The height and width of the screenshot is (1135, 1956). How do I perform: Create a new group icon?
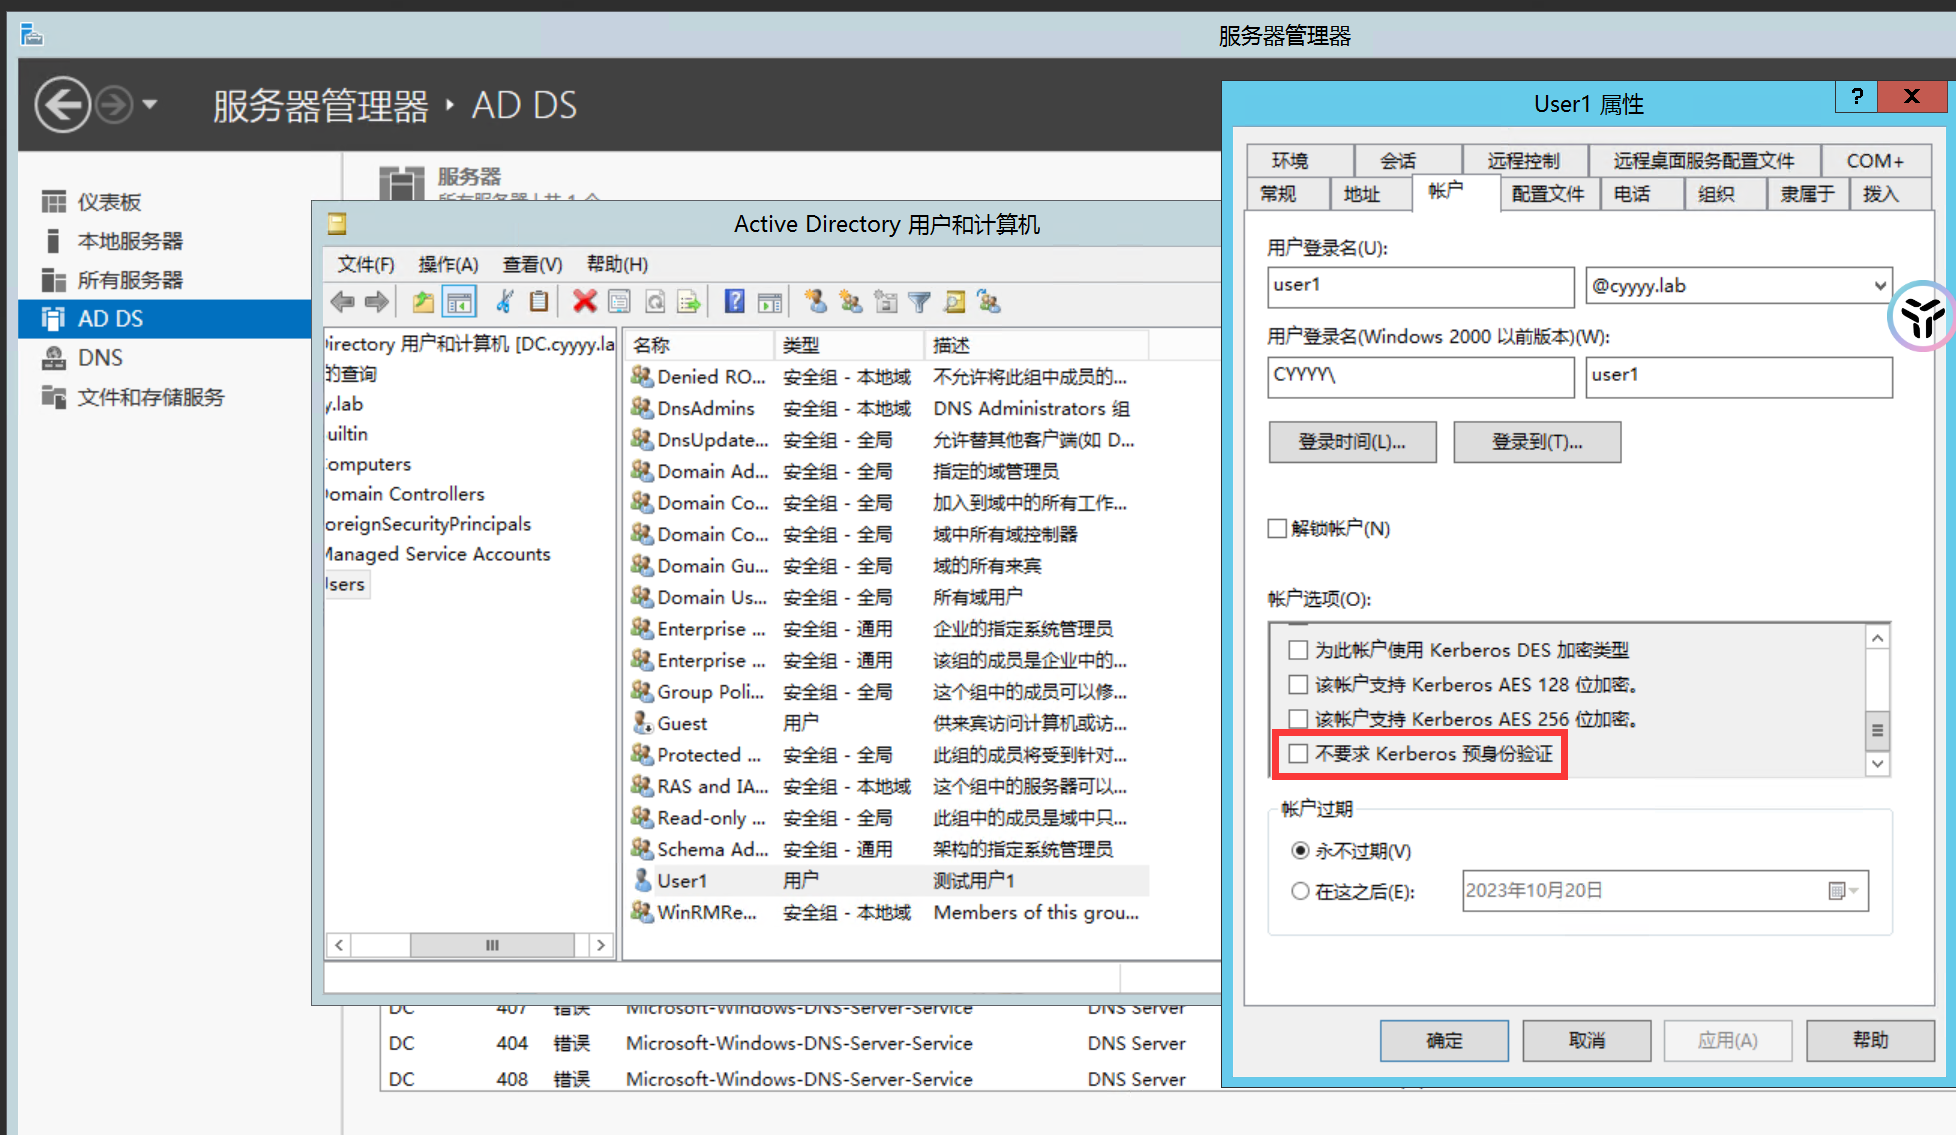click(x=851, y=302)
